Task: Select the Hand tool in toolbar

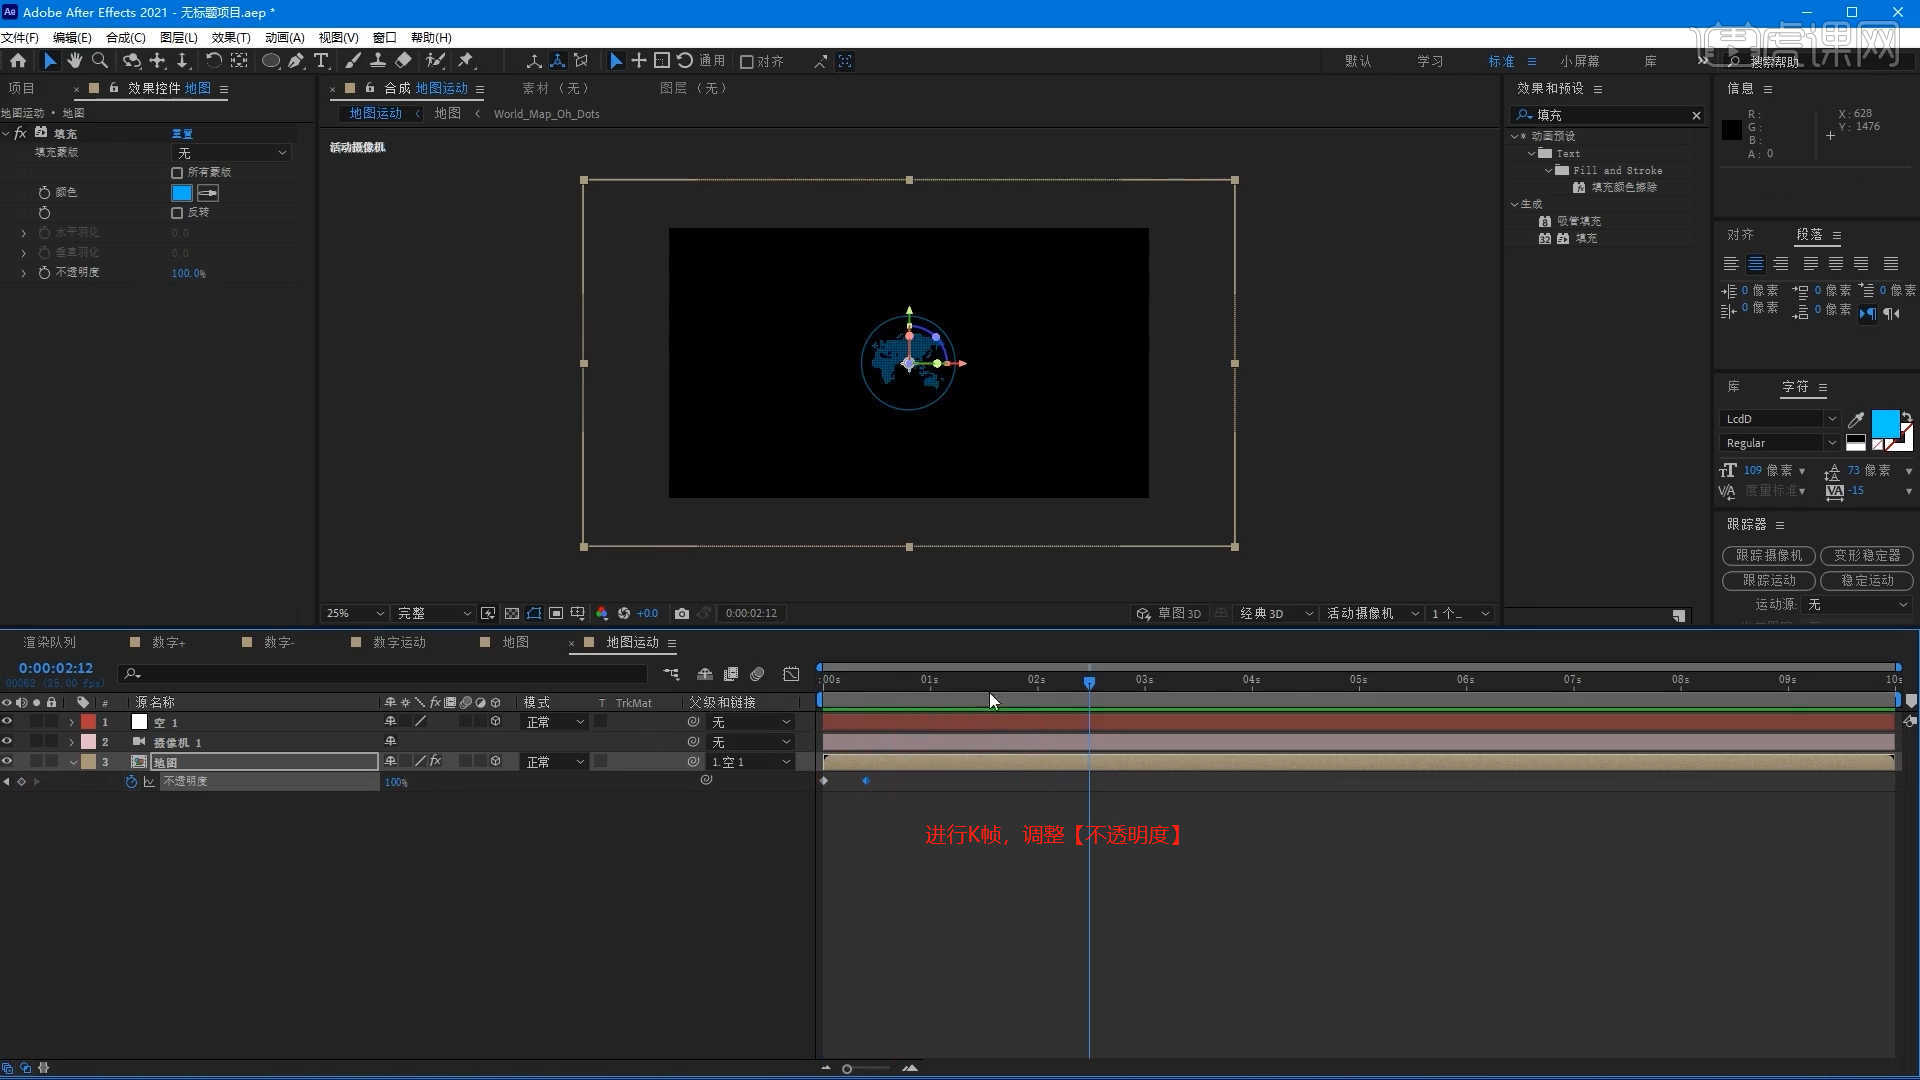Action: tap(74, 61)
